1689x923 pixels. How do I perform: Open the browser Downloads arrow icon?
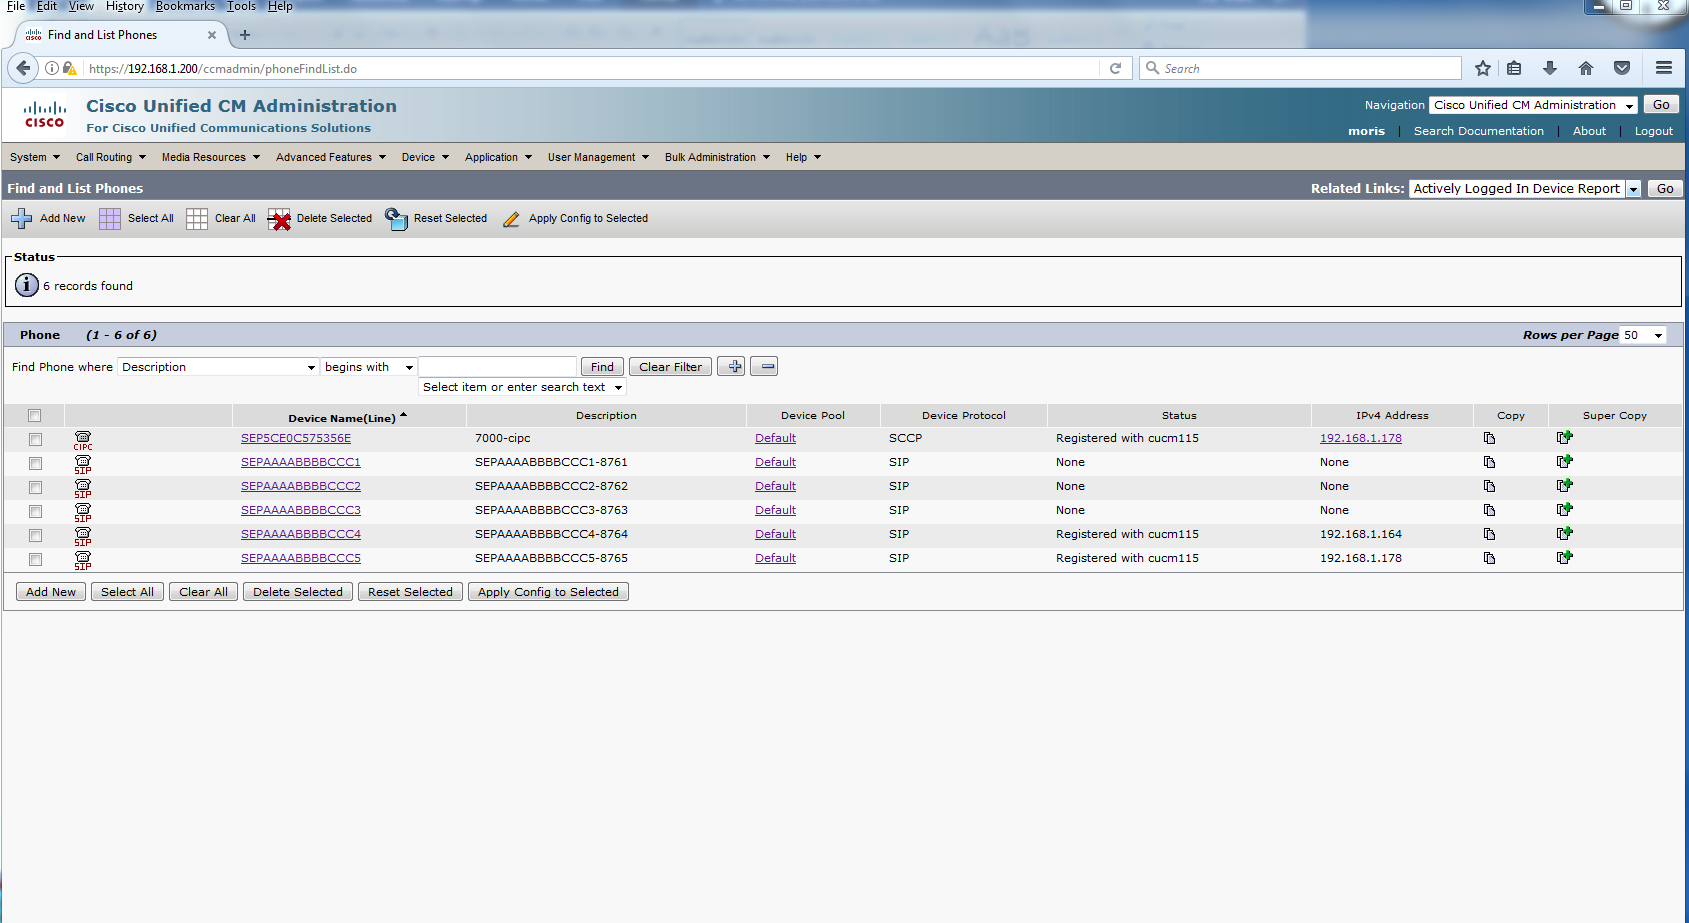tap(1550, 68)
